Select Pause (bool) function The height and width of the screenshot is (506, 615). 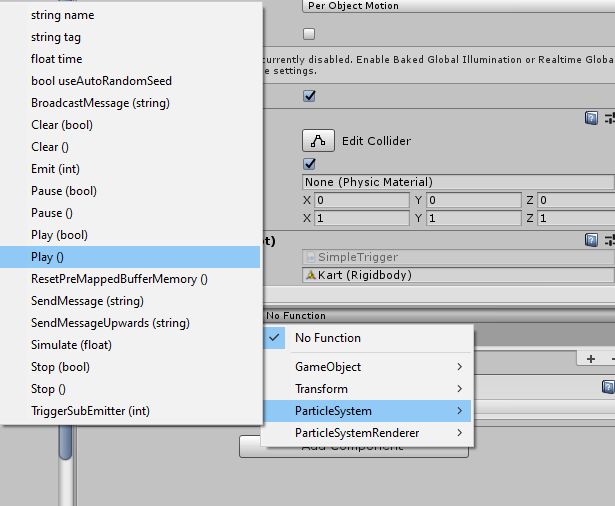[130, 191]
